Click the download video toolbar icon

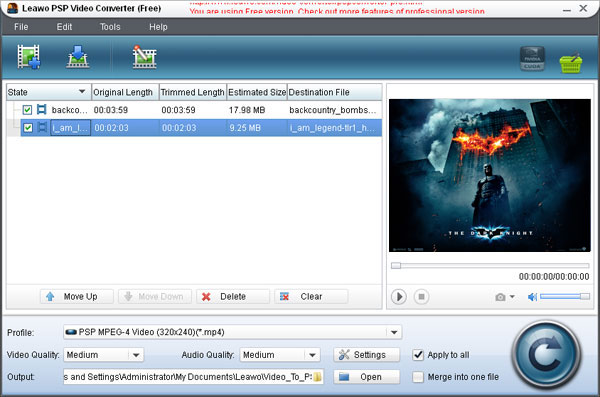tap(78, 57)
